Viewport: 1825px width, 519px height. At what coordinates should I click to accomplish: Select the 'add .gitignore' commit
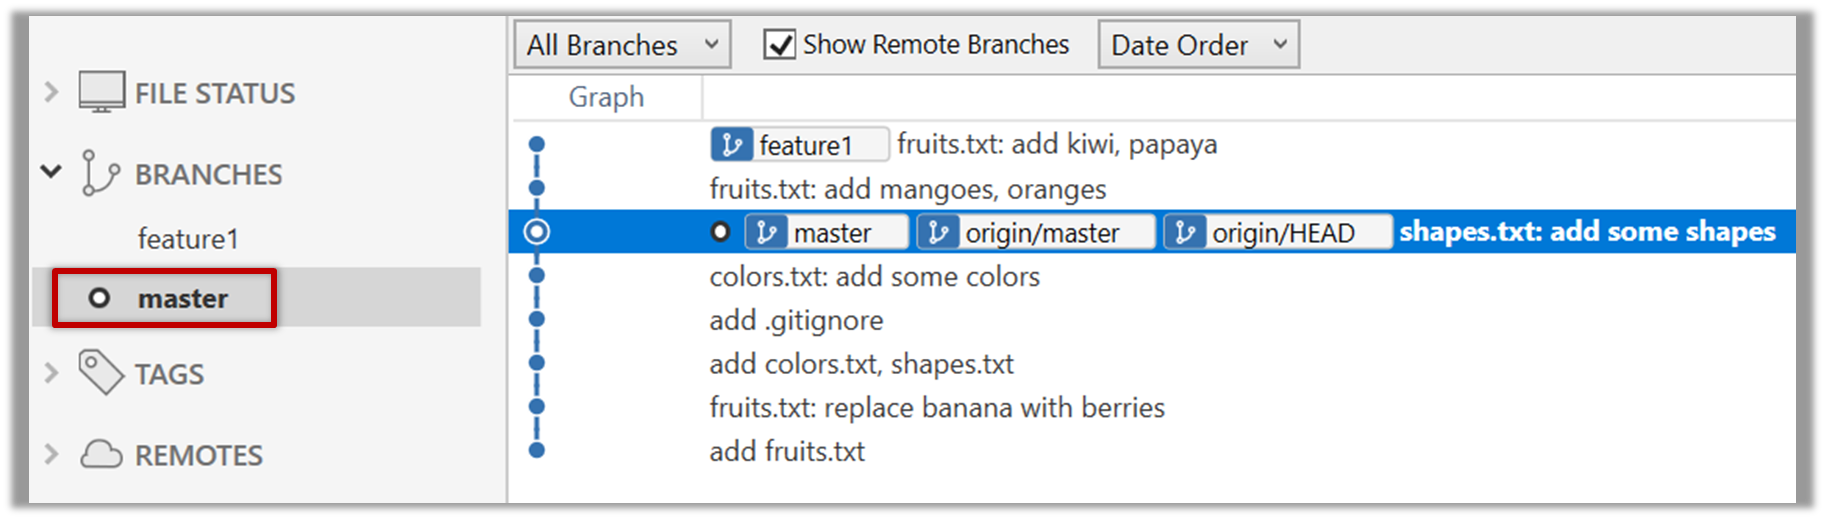click(x=796, y=320)
